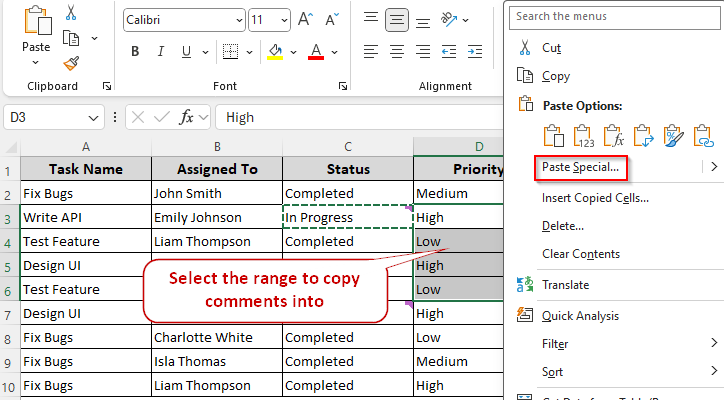
Task: Choose Paste Special from context menu
Action: pyautogui.click(x=581, y=167)
